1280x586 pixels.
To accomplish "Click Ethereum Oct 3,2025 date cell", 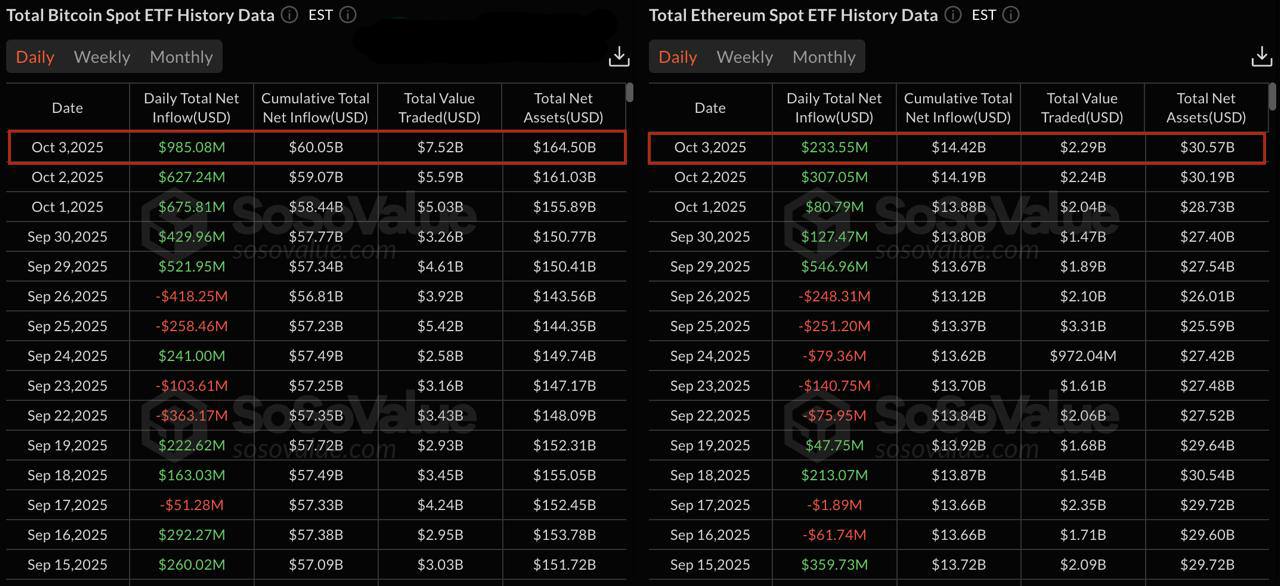I will click(710, 147).
